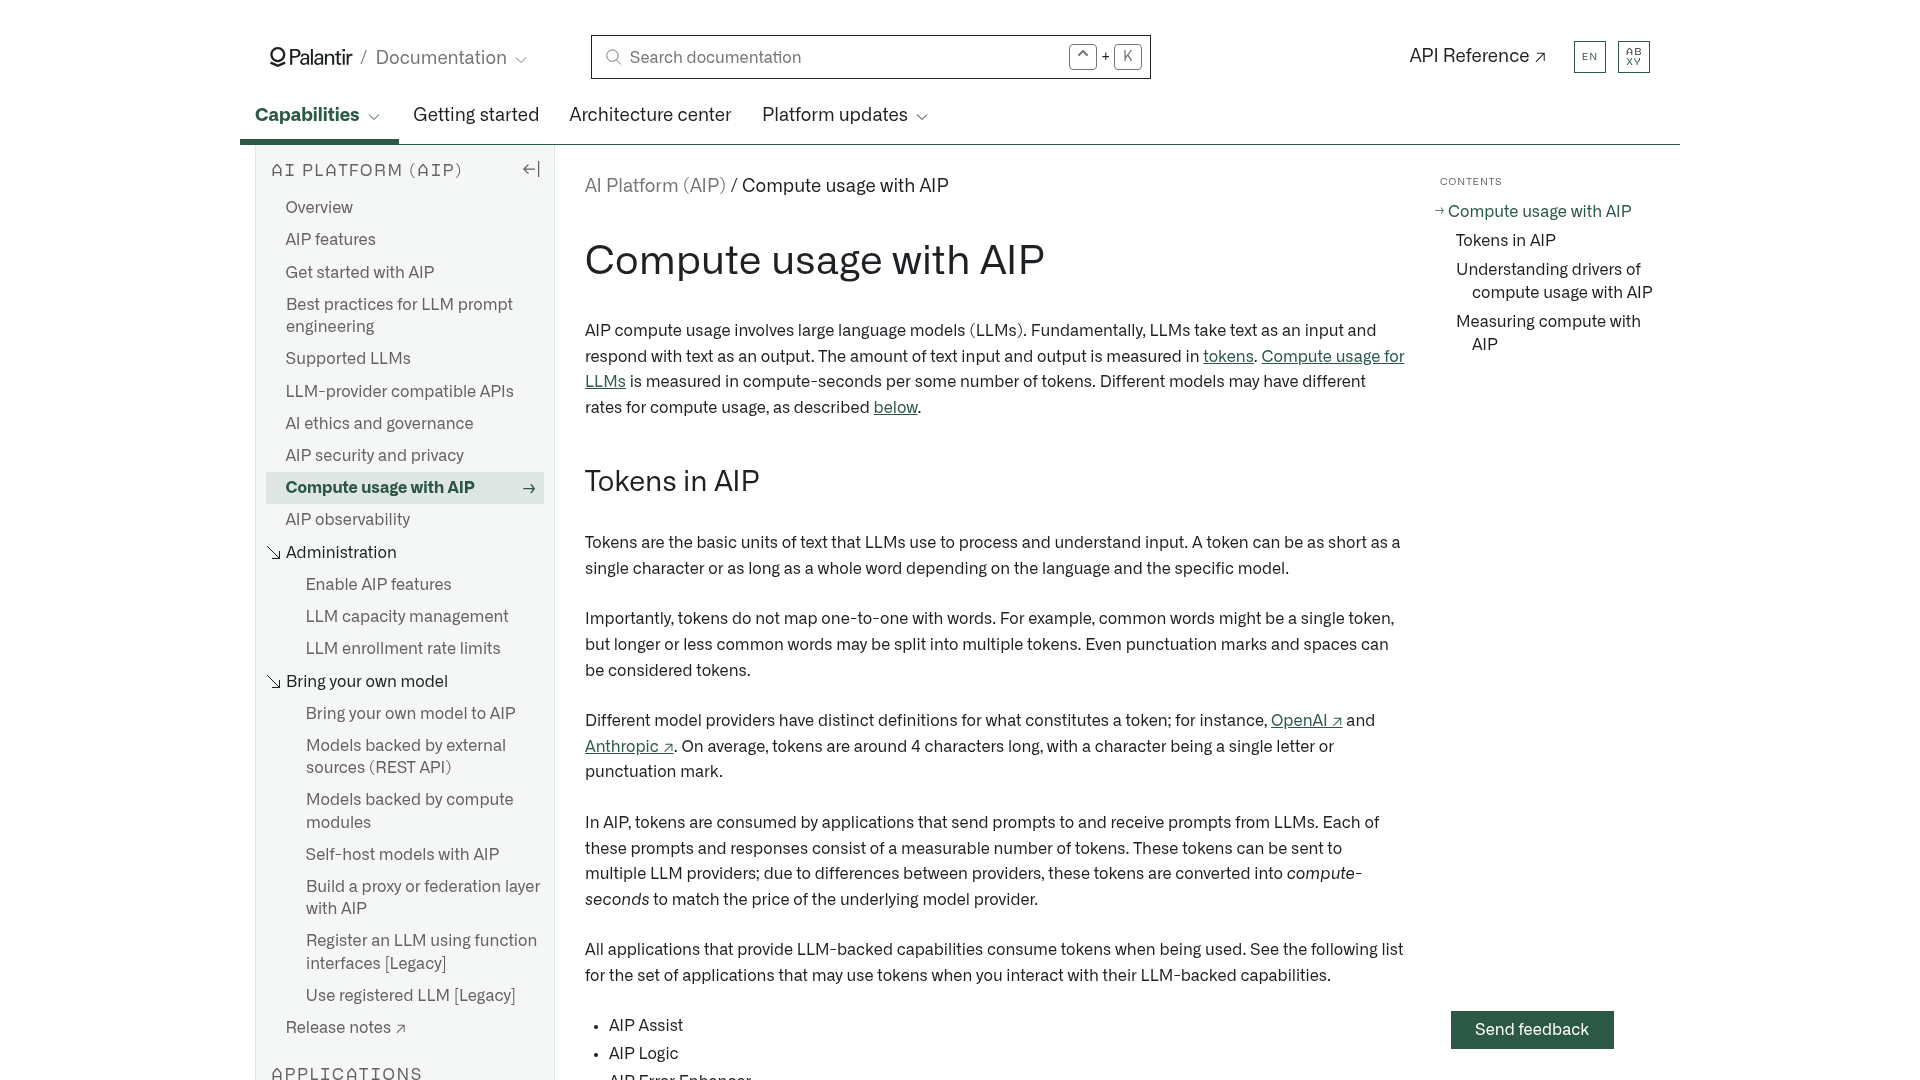Click the AIP Logic list item
The image size is (1920, 1080).
(643, 1053)
